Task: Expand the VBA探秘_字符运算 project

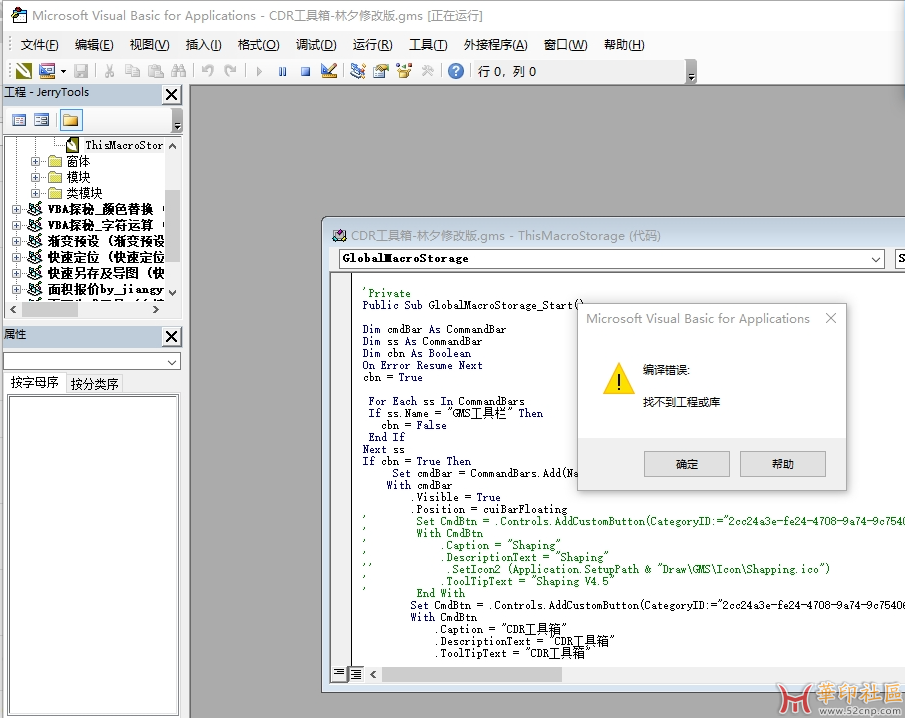Action: 17,225
